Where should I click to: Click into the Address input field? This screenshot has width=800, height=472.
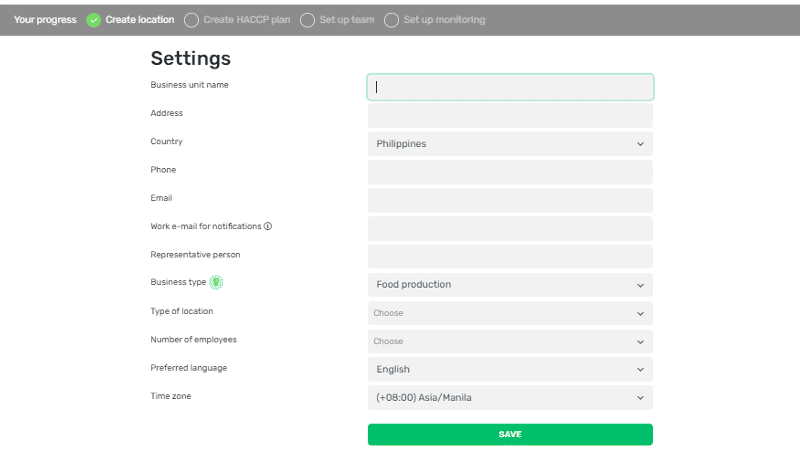[510, 115]
